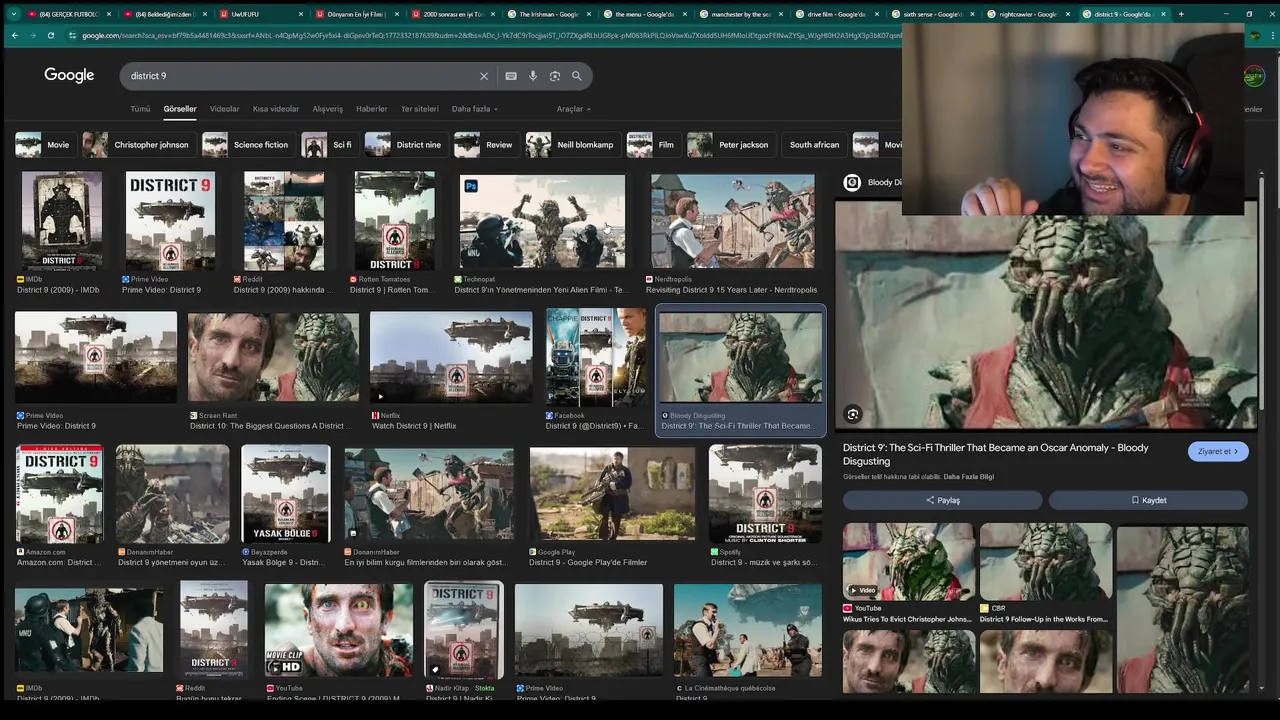1280x720 pixels.
Task: Select the 'Videolar' search tab
Action: pyautogui.click(x=224, y=109)
